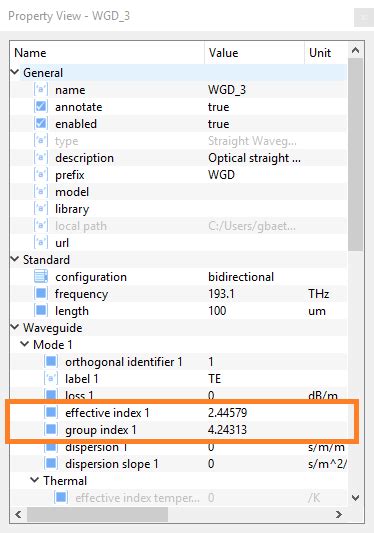Viewport: 374px width, 533px height.
Task: Click the number icon beside group index 1
Action: coord(51,429)
